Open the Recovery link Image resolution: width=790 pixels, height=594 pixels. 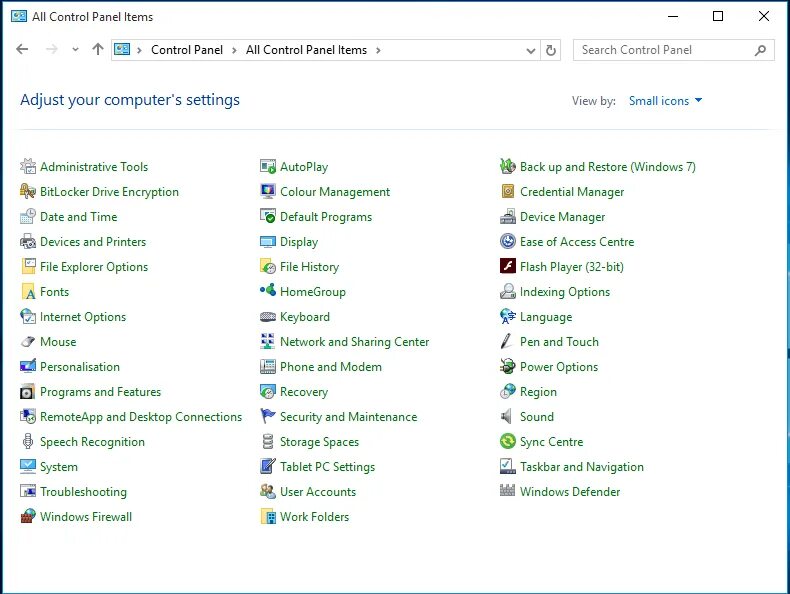click(x=304, y=392)
